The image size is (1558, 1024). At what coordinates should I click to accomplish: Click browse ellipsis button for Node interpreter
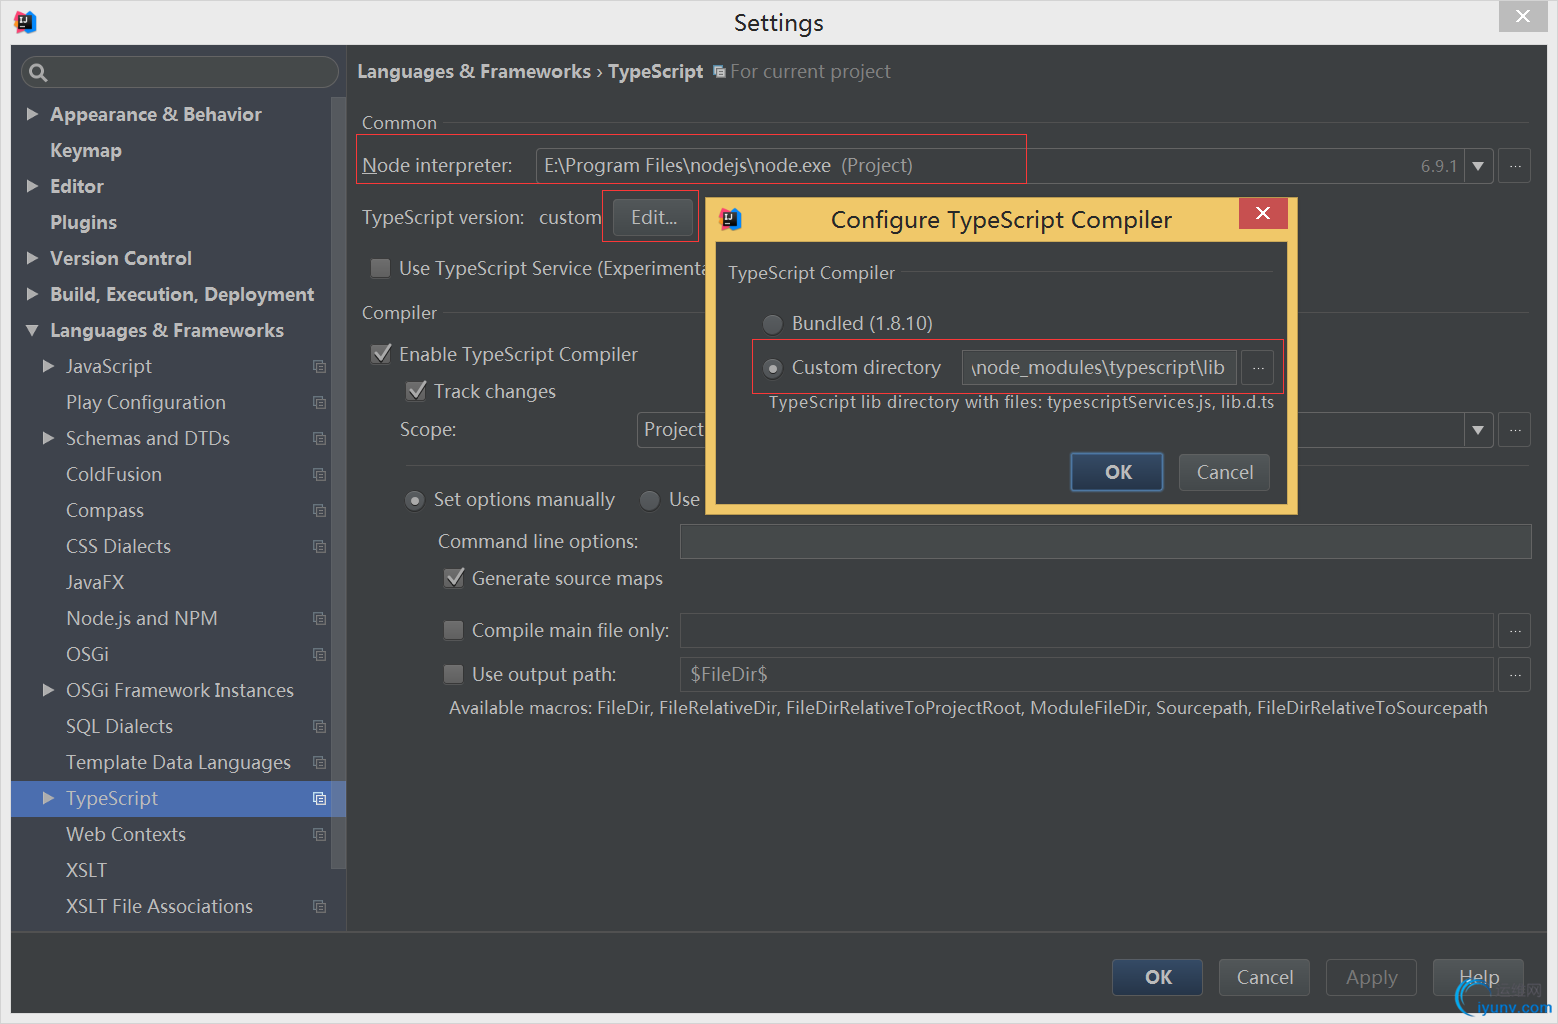[1515, 166]
